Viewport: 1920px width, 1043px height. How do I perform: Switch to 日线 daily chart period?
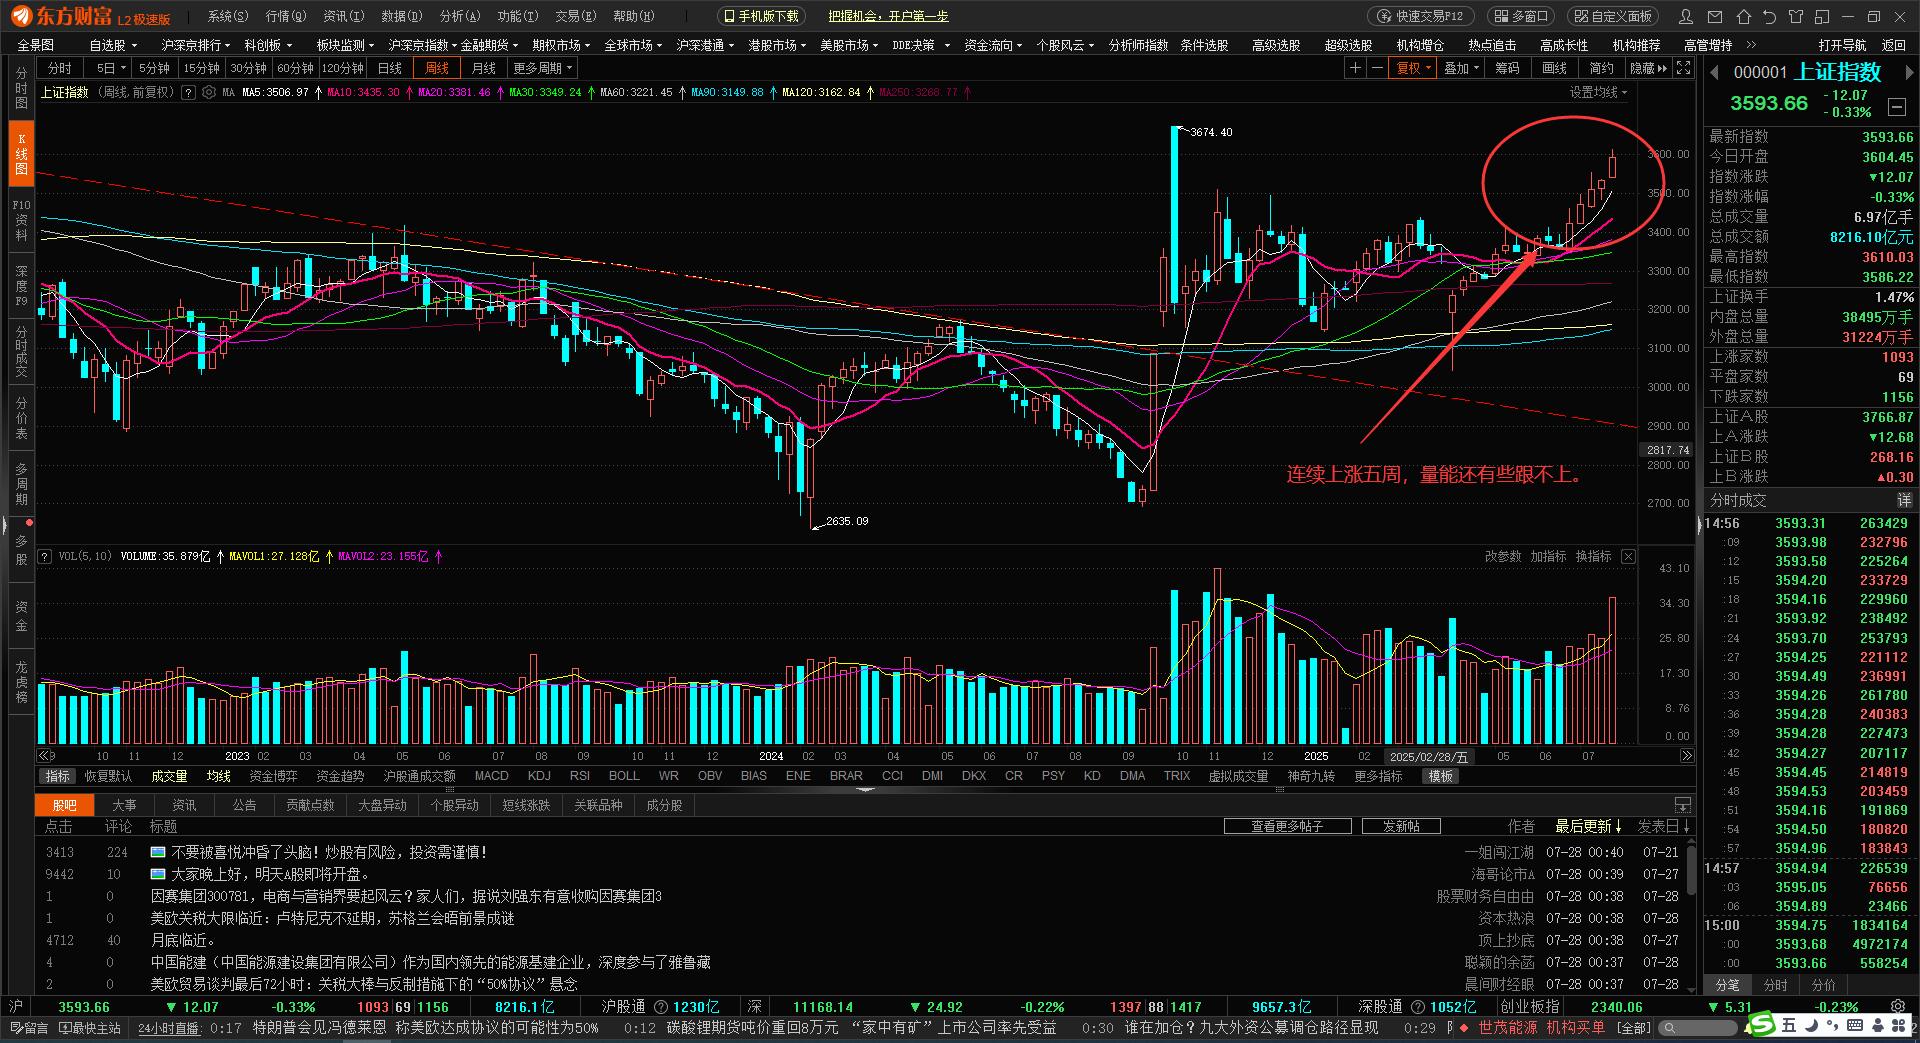pos(390,68)
